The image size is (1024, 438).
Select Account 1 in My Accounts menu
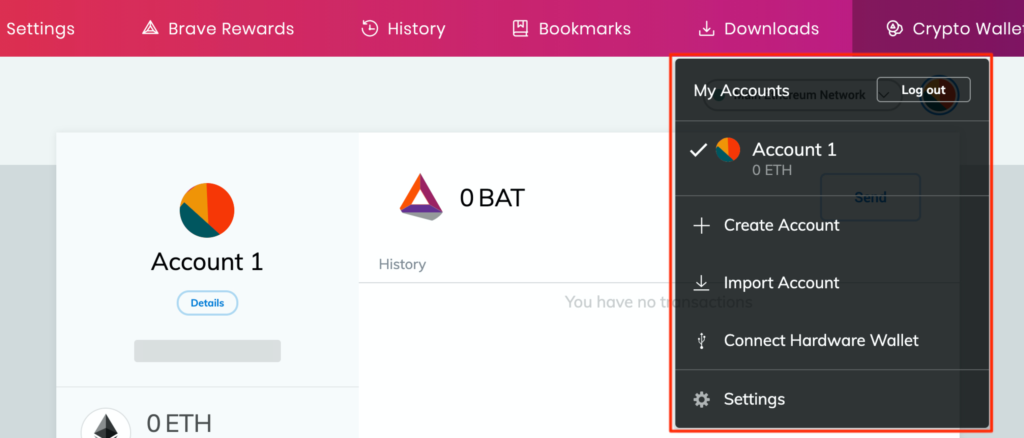pyautogui.click(x=832, y=158)
